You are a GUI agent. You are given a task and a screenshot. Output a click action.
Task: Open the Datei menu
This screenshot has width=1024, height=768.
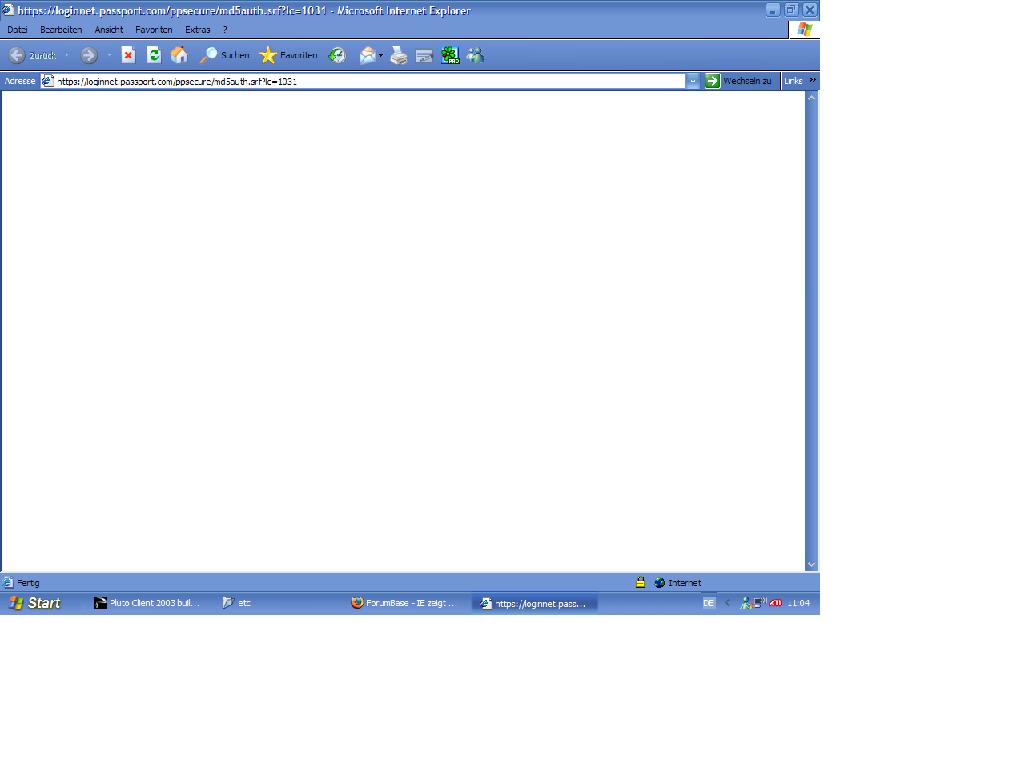pyautogui.click(x=17, y=29)
